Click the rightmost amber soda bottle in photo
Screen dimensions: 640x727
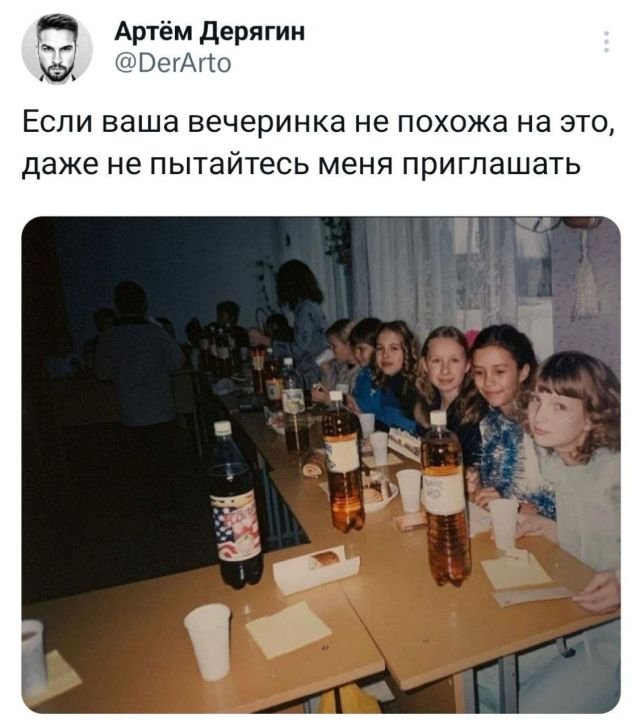446,499
